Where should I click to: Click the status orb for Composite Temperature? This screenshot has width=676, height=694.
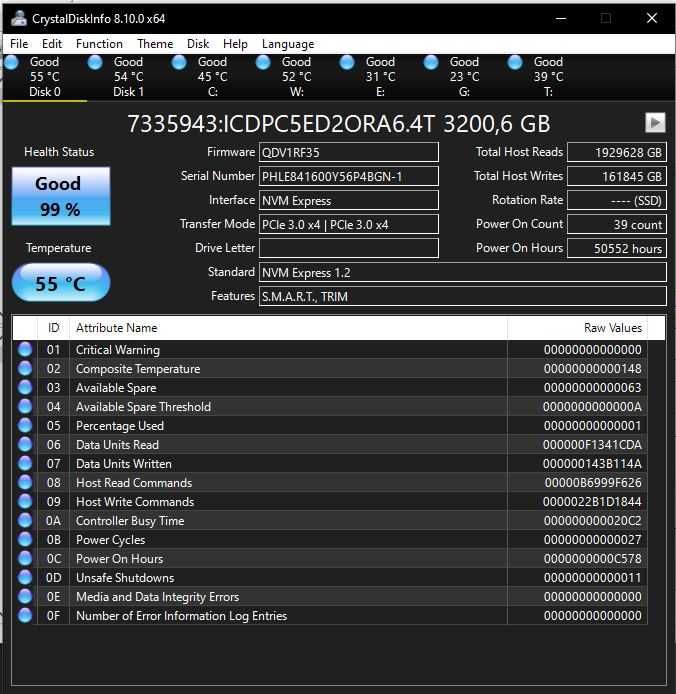(x=25, y=369)
